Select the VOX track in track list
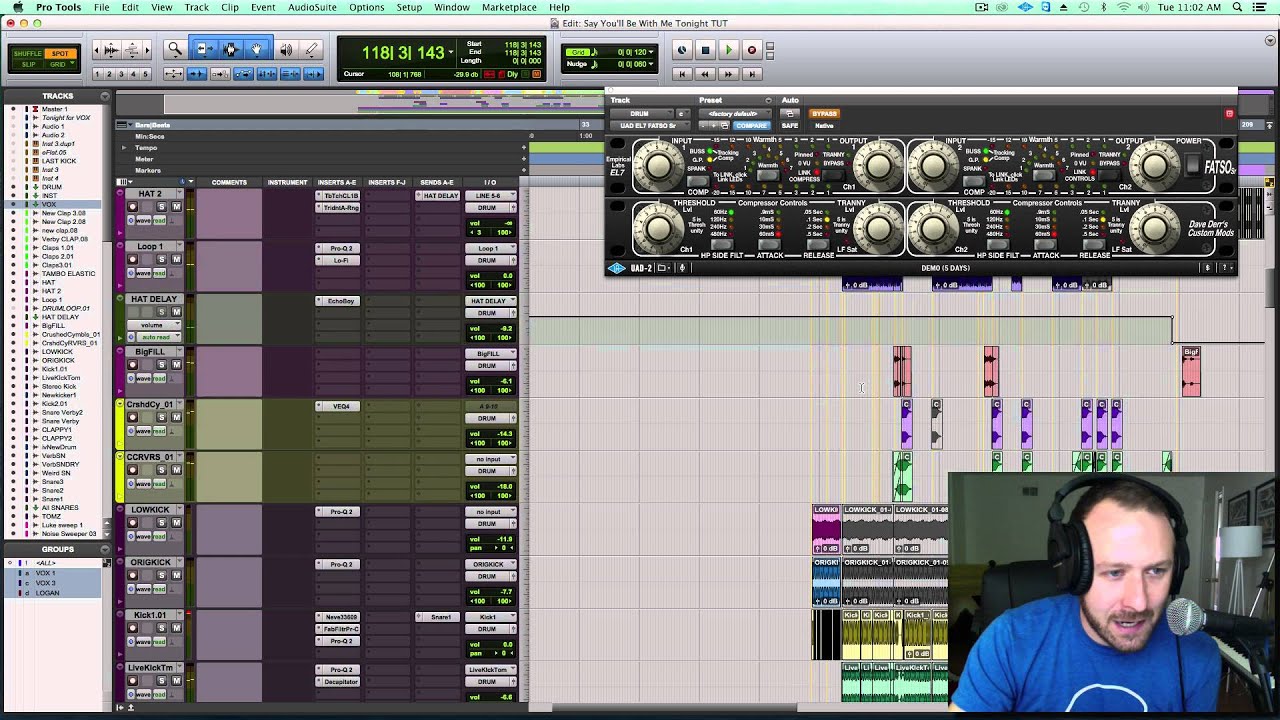 click(x=48, y=204)
